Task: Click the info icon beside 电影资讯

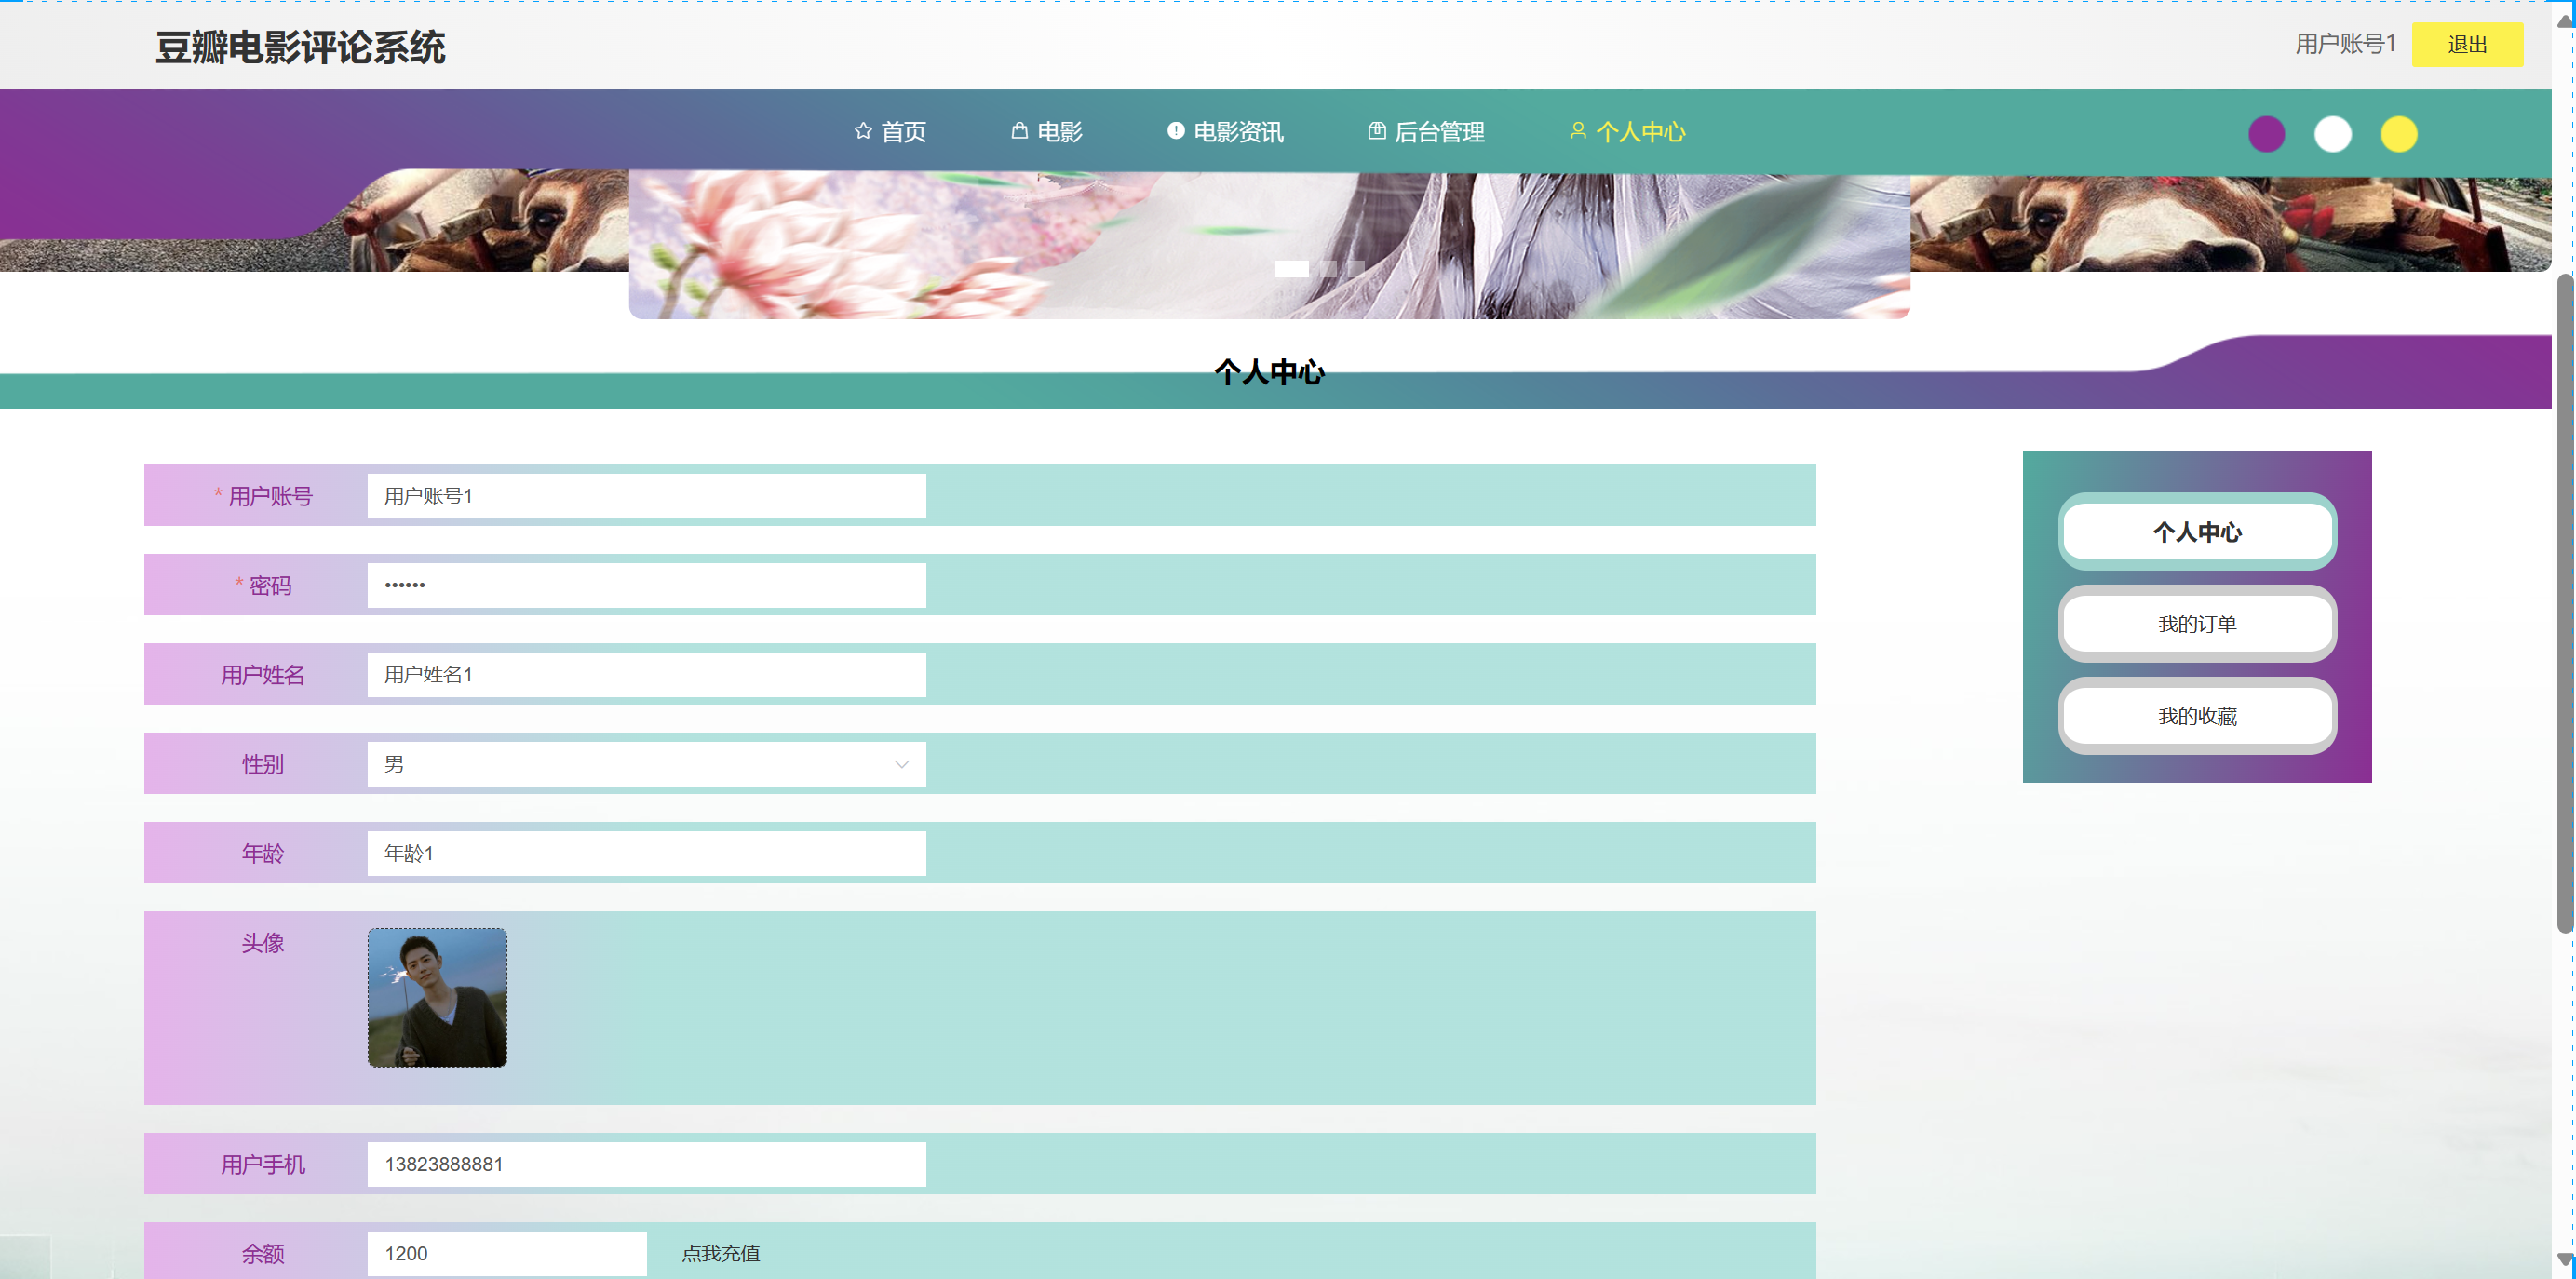Action: point(1176,131)
